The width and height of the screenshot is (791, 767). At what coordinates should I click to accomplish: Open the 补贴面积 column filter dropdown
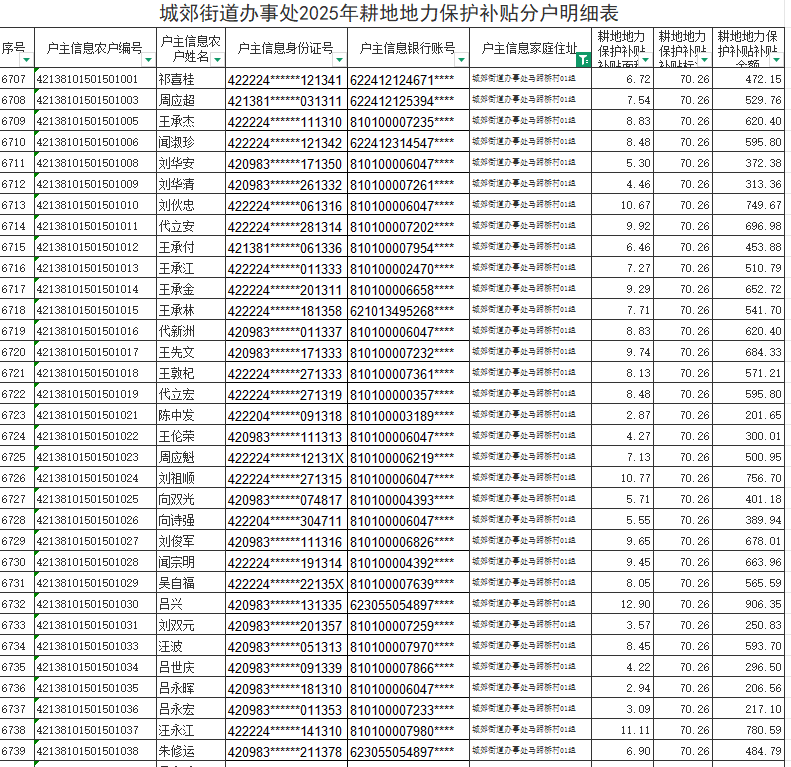tap(645, 60)
